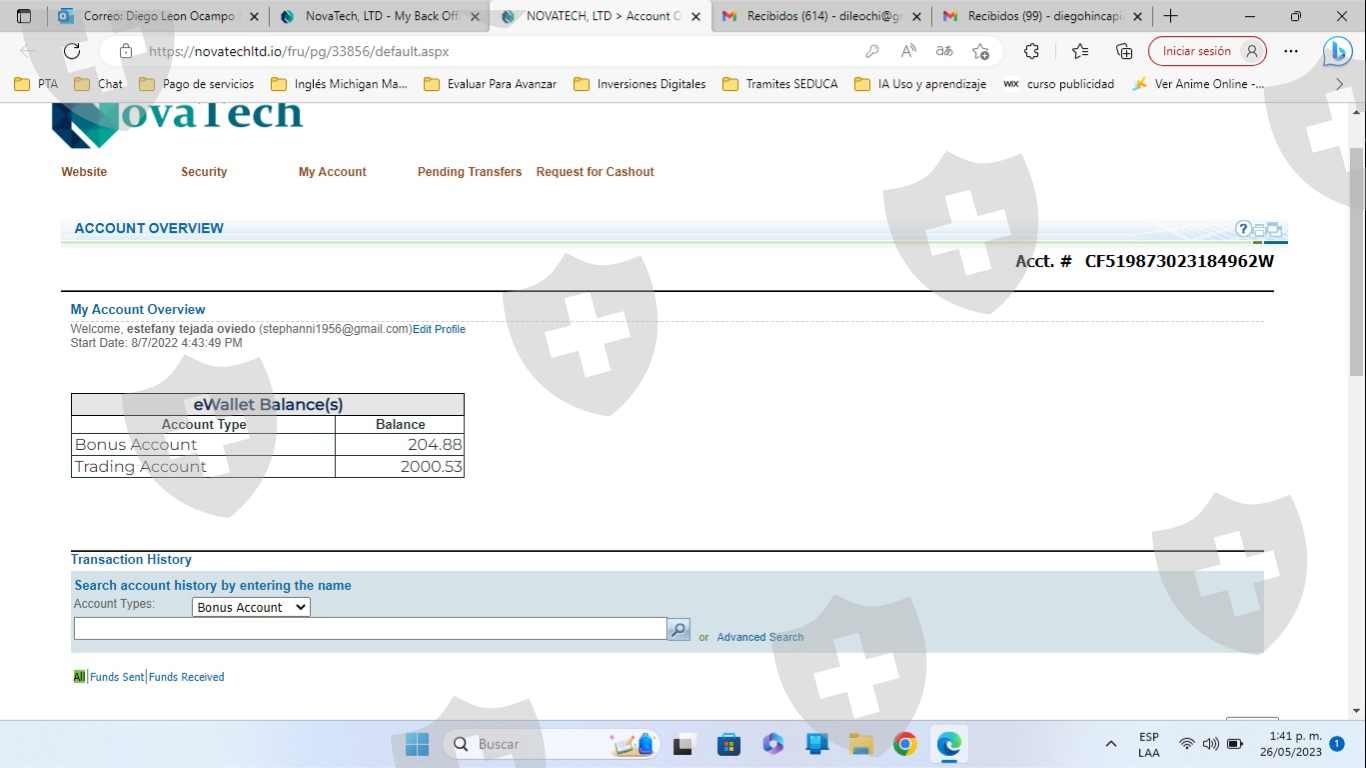Viewport: 1366px width, 768px height.
Task: Click the Microsoft Edge taskbar icon
Action: click(x=949, y=744)
